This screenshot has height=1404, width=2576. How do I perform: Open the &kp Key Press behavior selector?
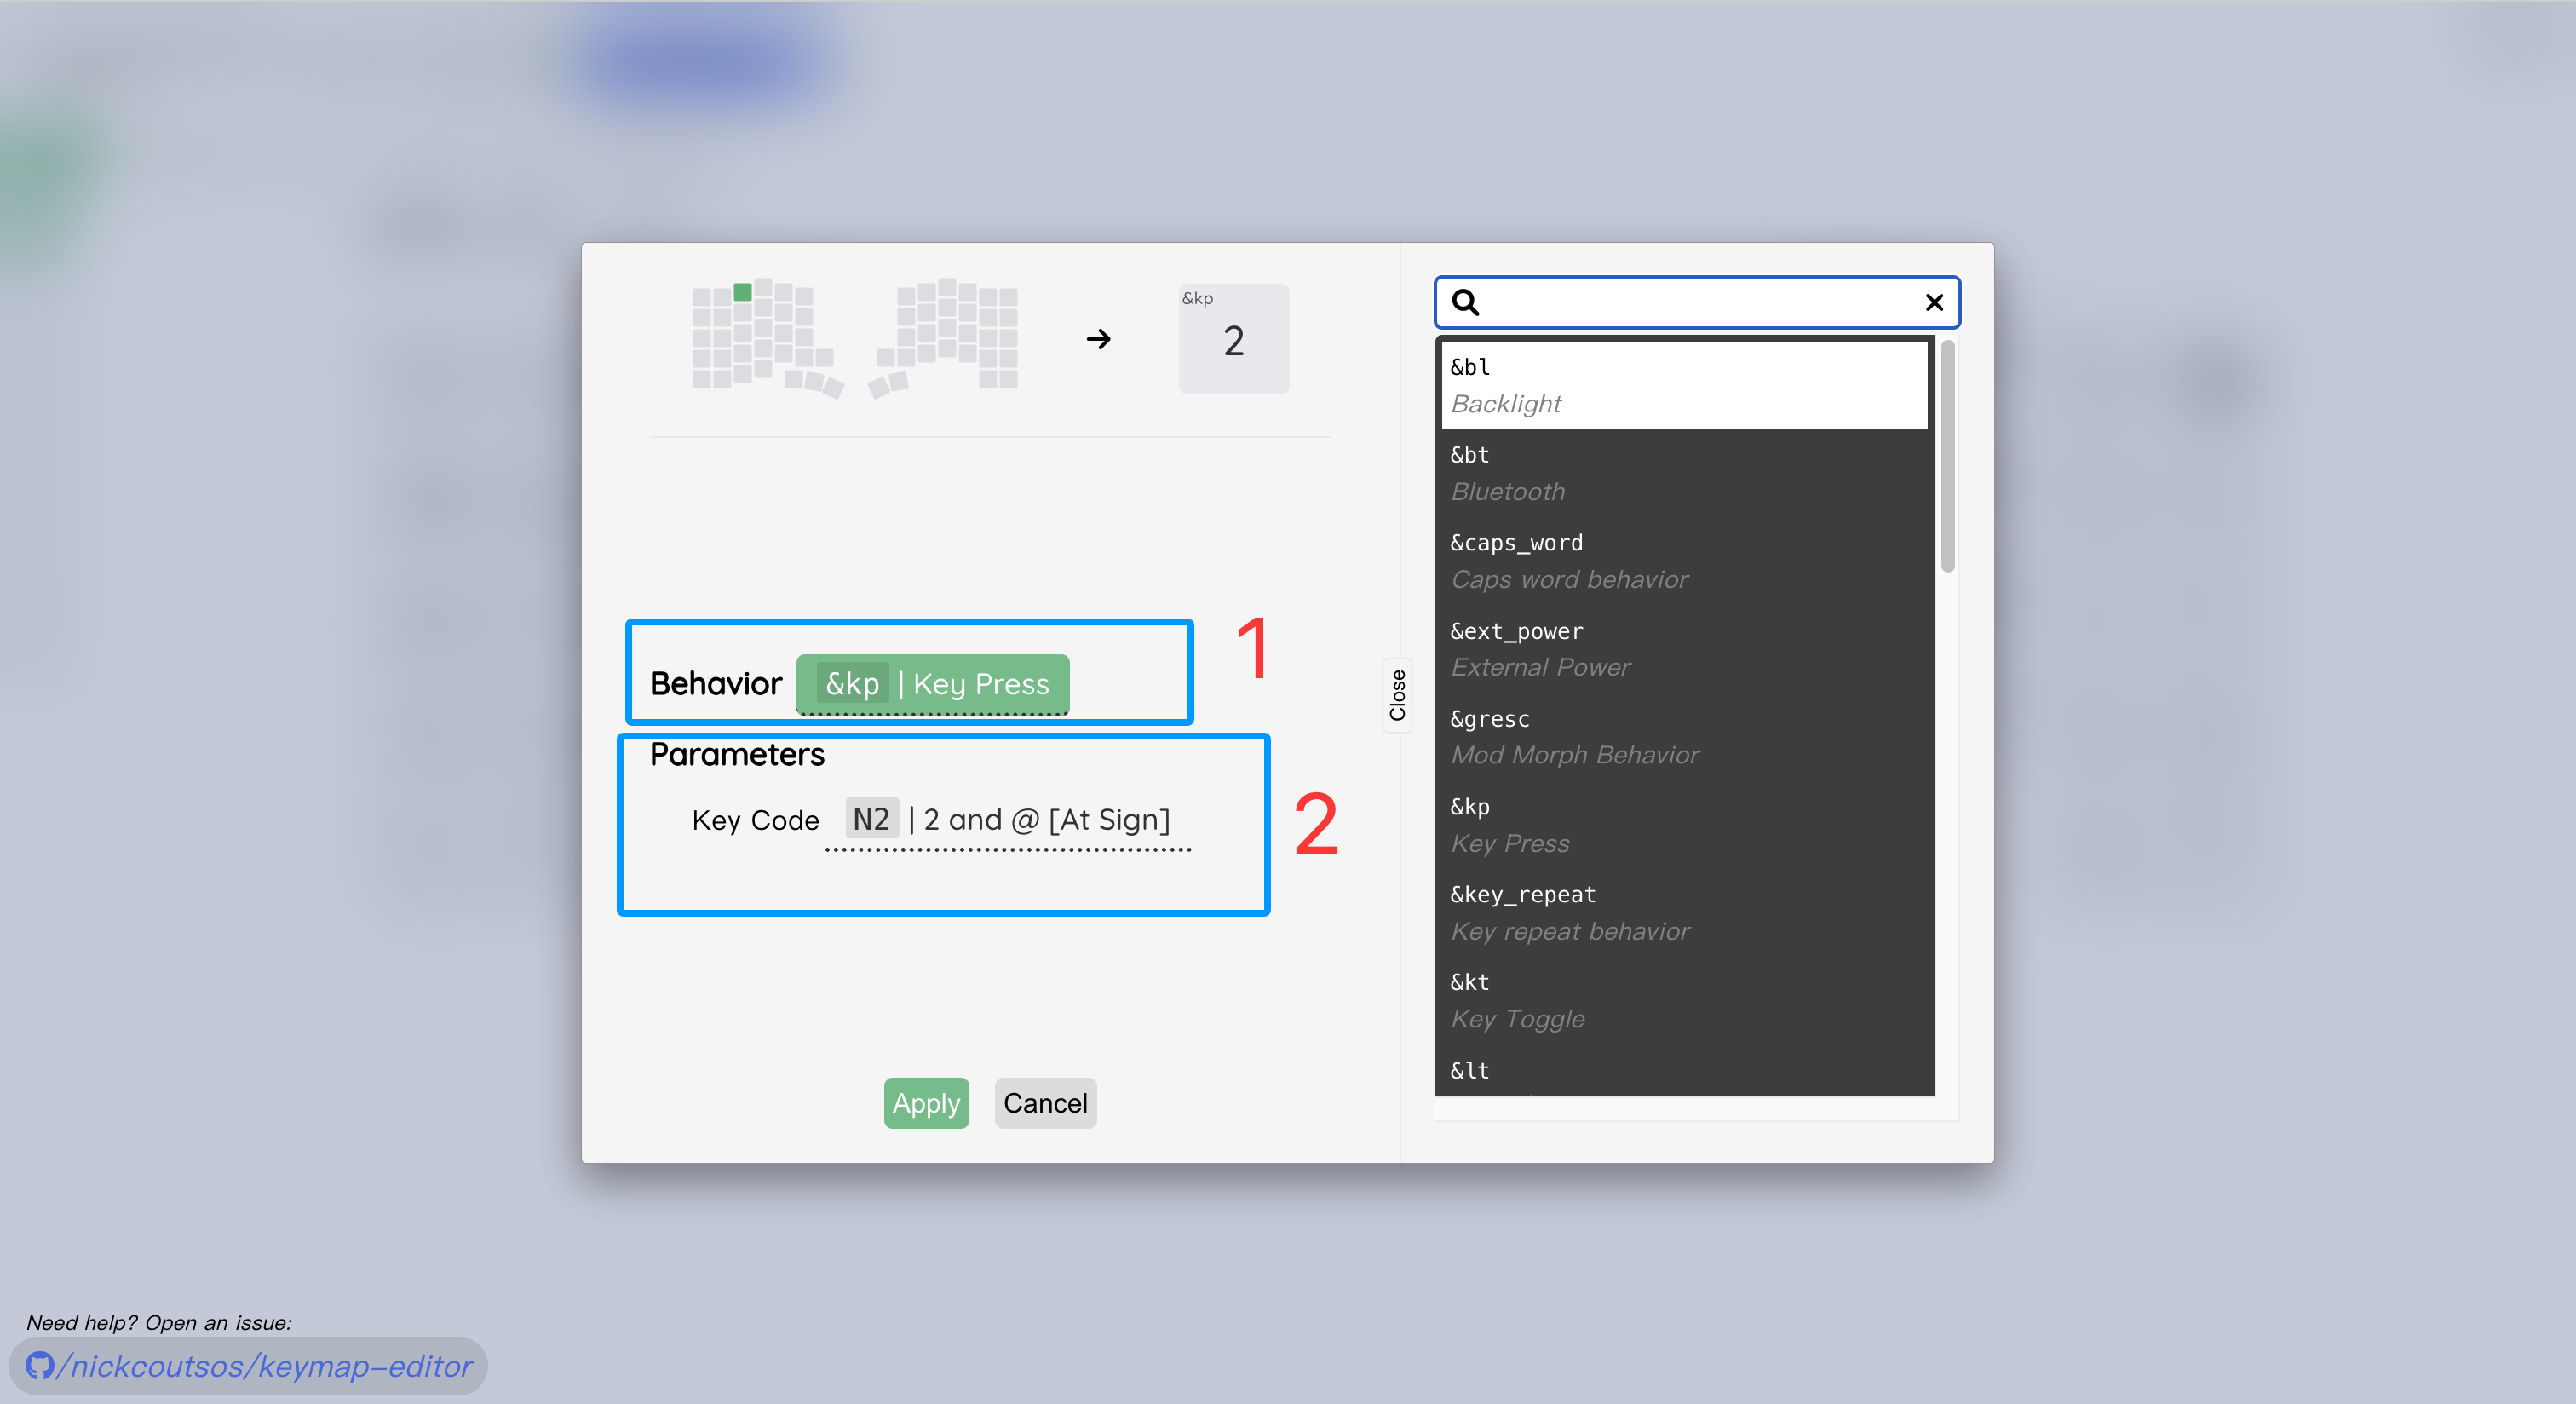932,684
